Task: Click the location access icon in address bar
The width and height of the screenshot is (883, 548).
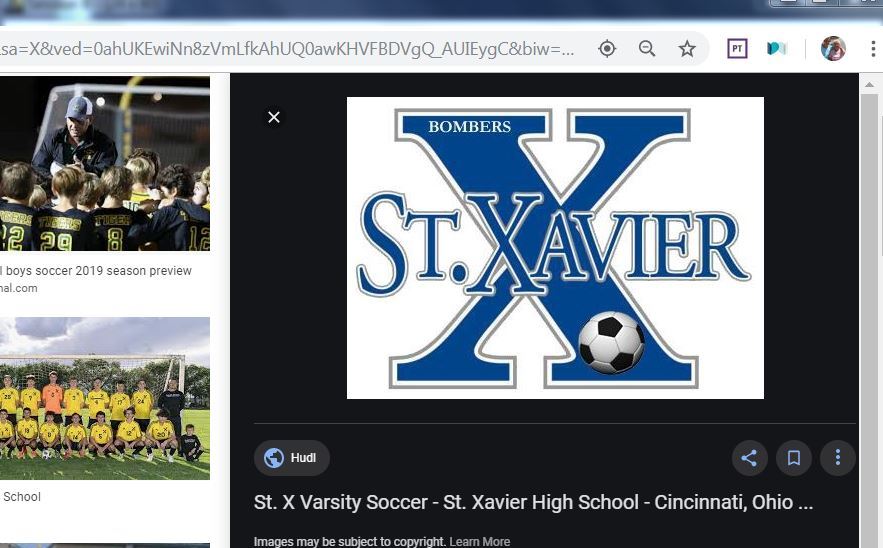Action: pos(607,49)
